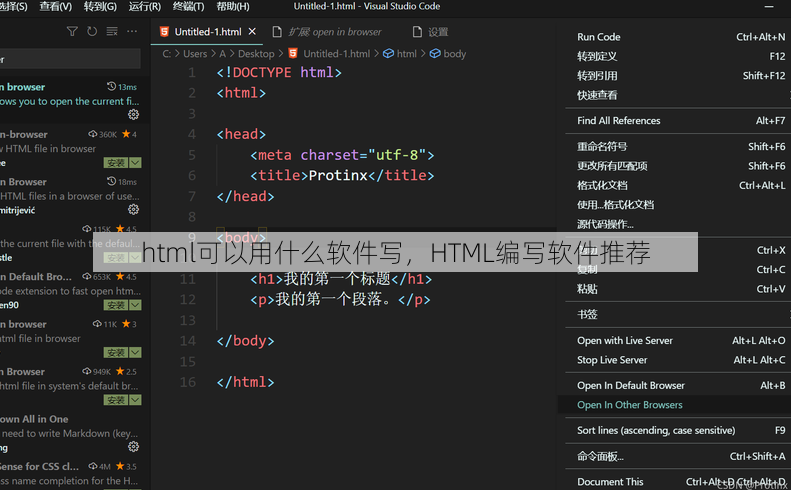Focus the extensions search box

coord(70,59)
